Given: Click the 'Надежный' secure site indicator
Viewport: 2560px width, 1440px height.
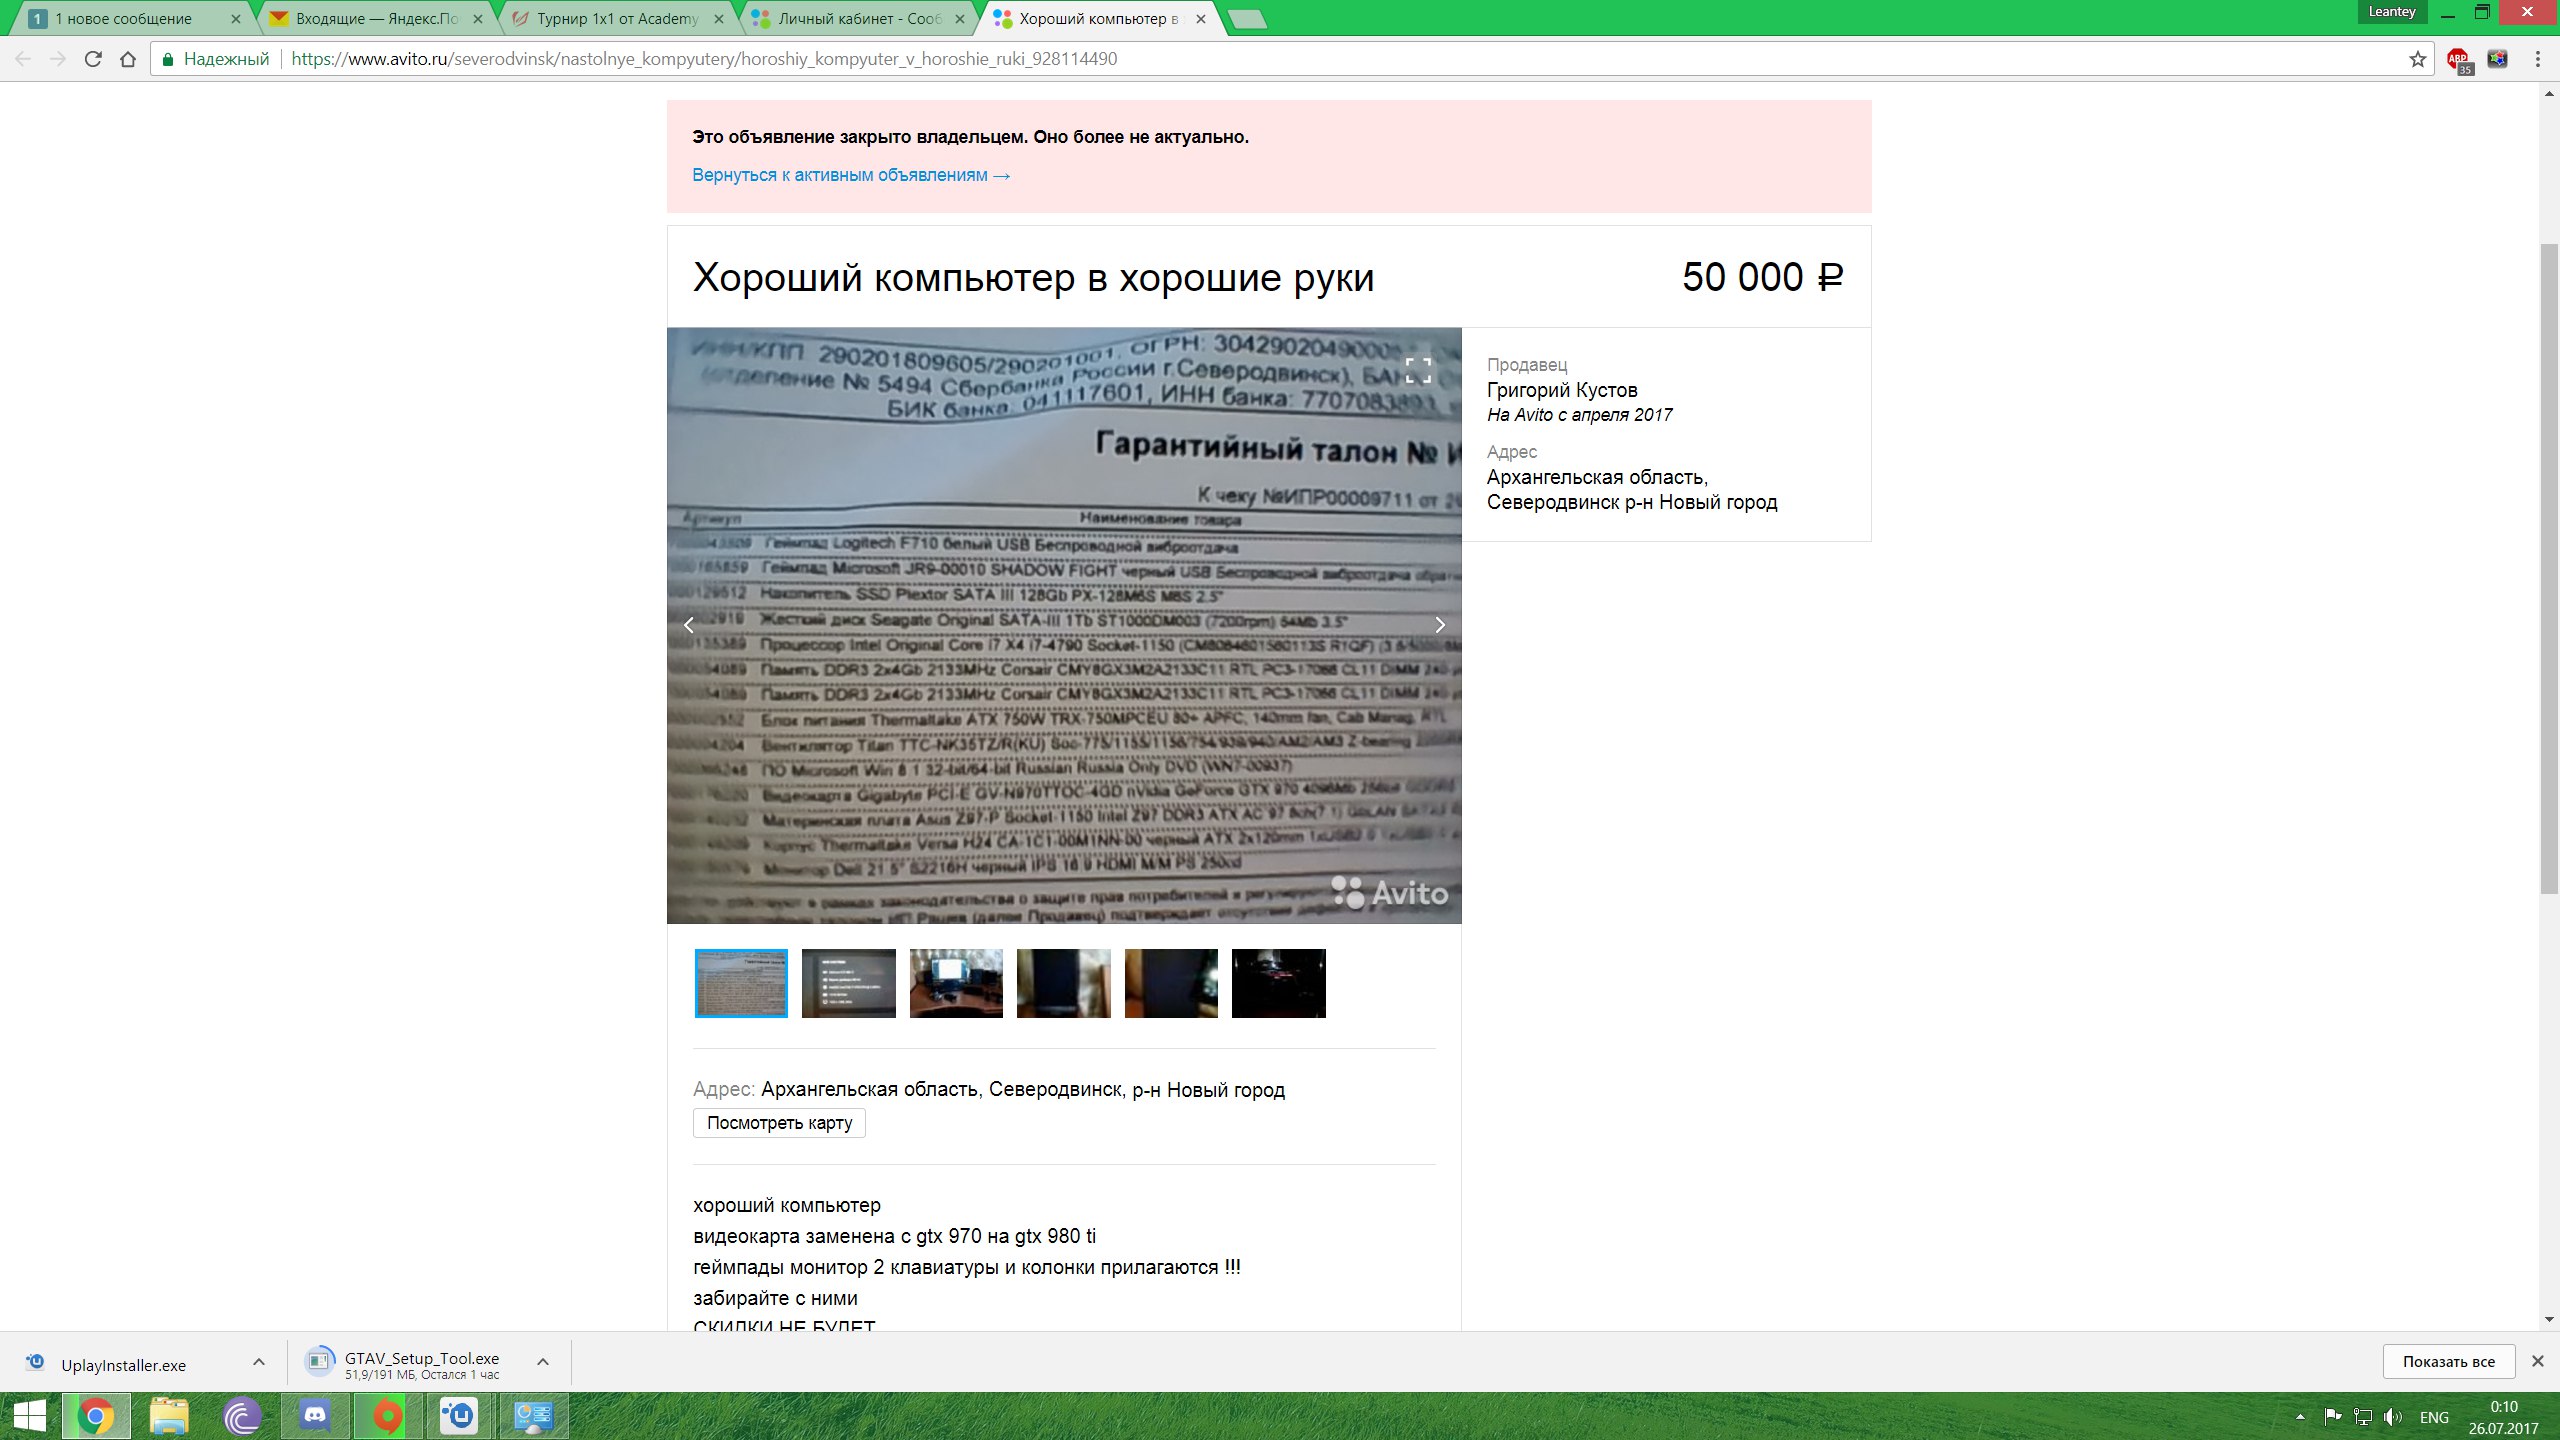Looking at the screenshot, I should coord(215,59).
